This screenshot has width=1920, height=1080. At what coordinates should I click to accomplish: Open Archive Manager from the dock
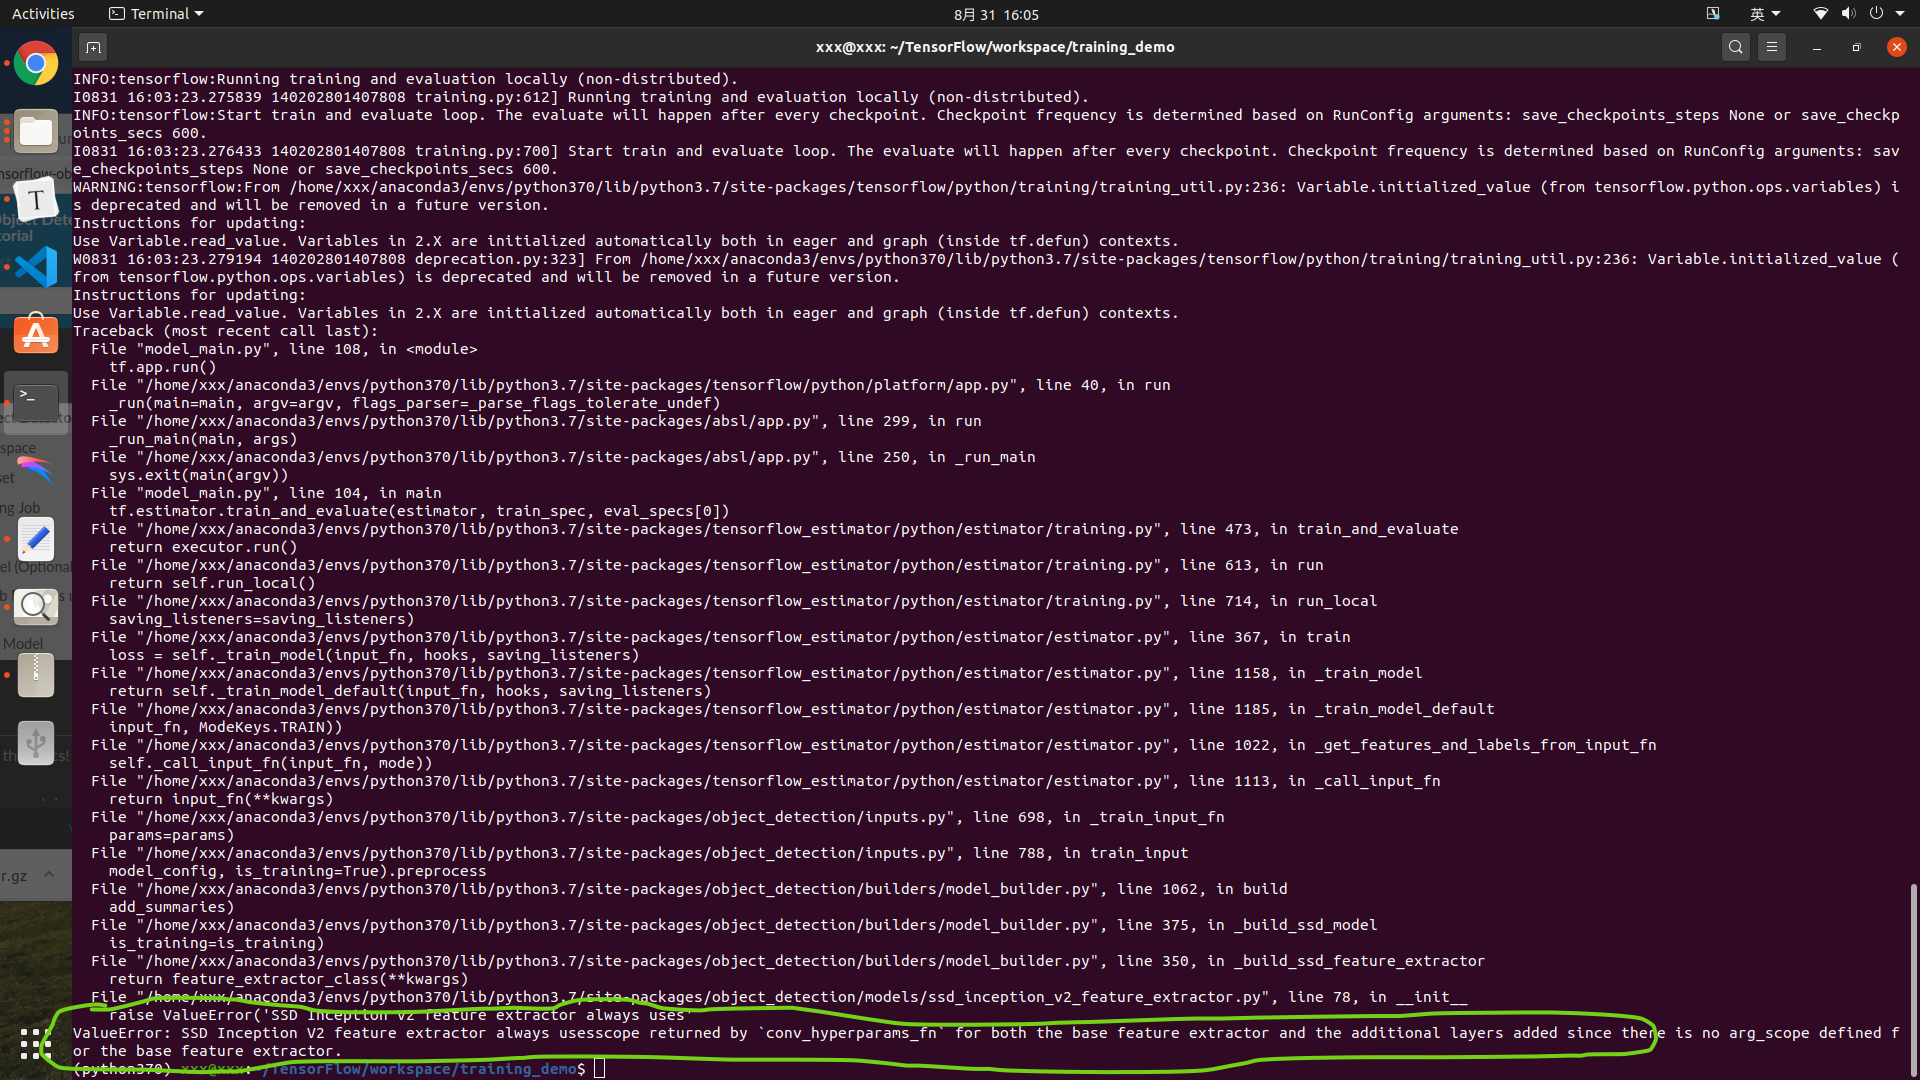click(36, 675)
